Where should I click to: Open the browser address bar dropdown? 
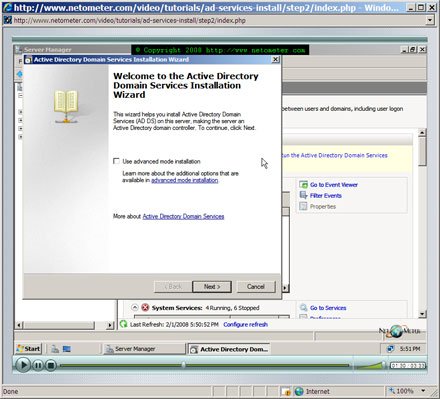430,20
